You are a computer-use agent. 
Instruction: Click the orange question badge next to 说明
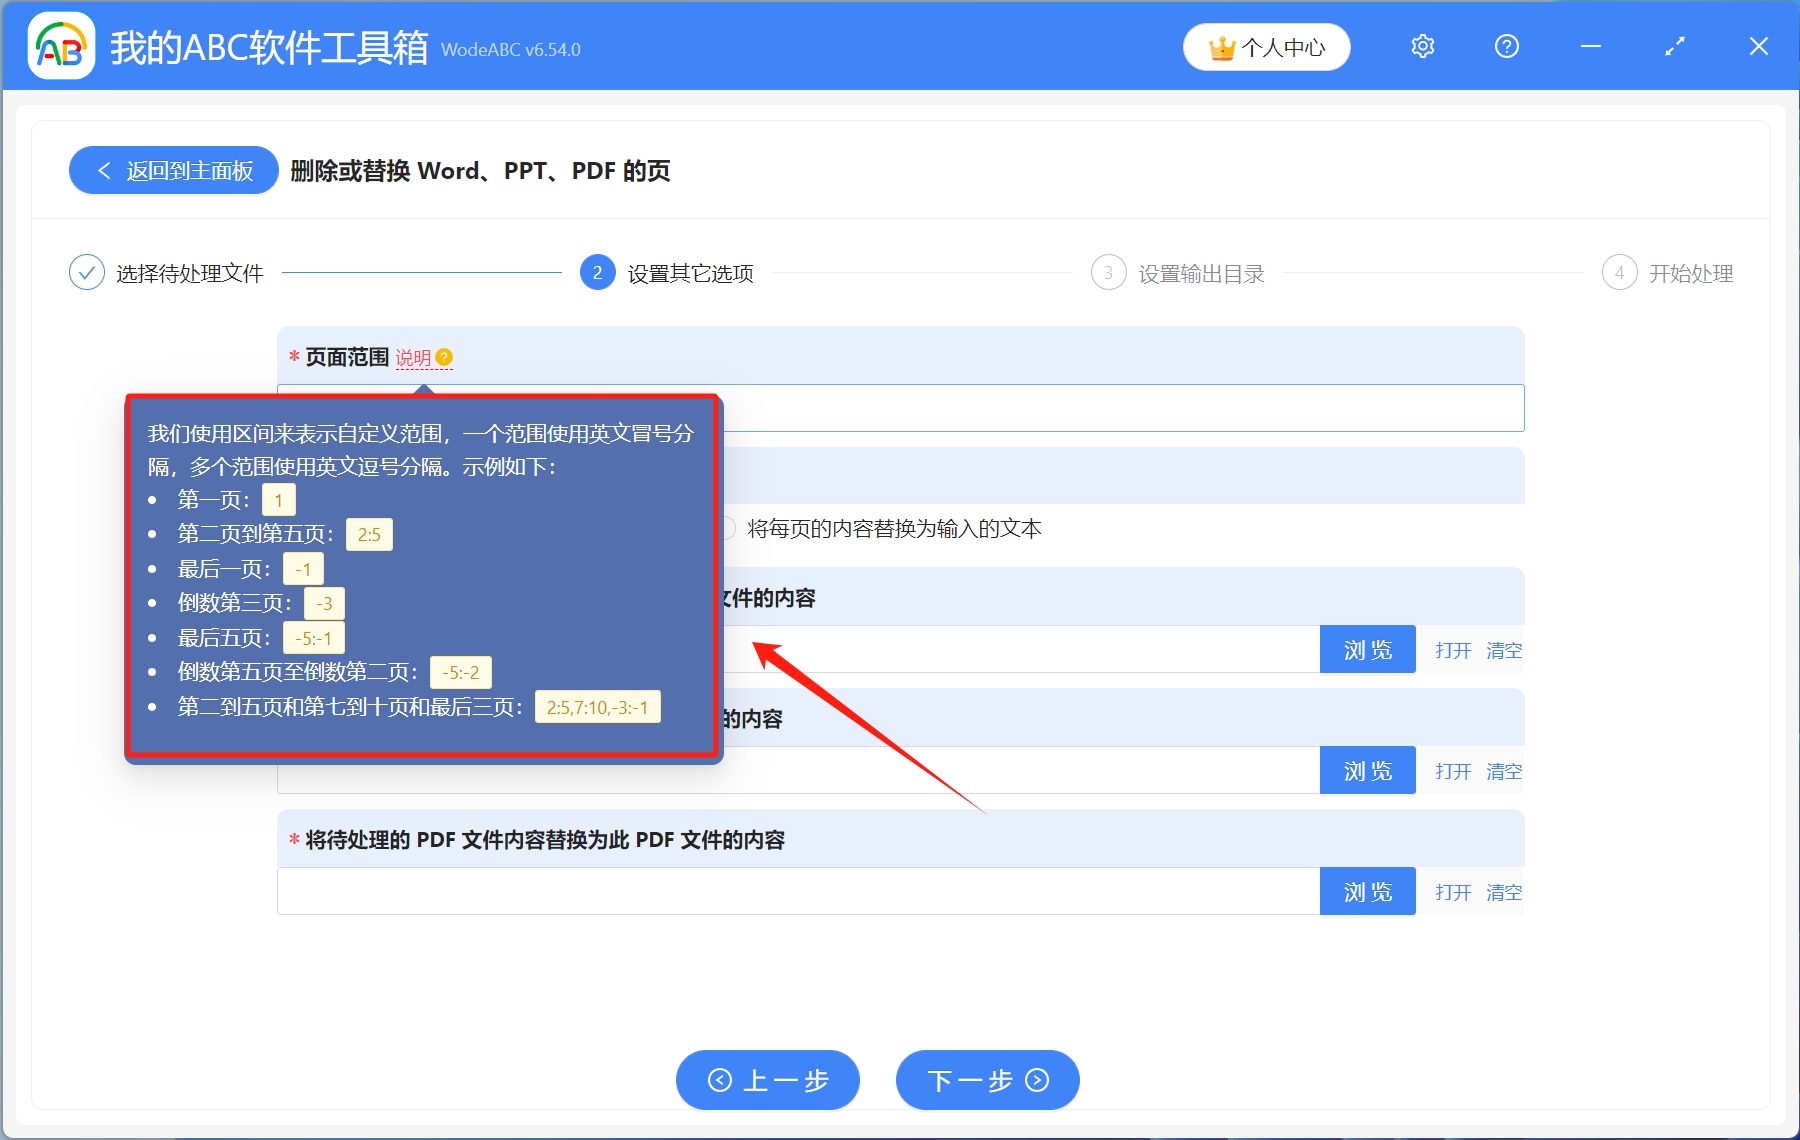click(x=444, y=356)
